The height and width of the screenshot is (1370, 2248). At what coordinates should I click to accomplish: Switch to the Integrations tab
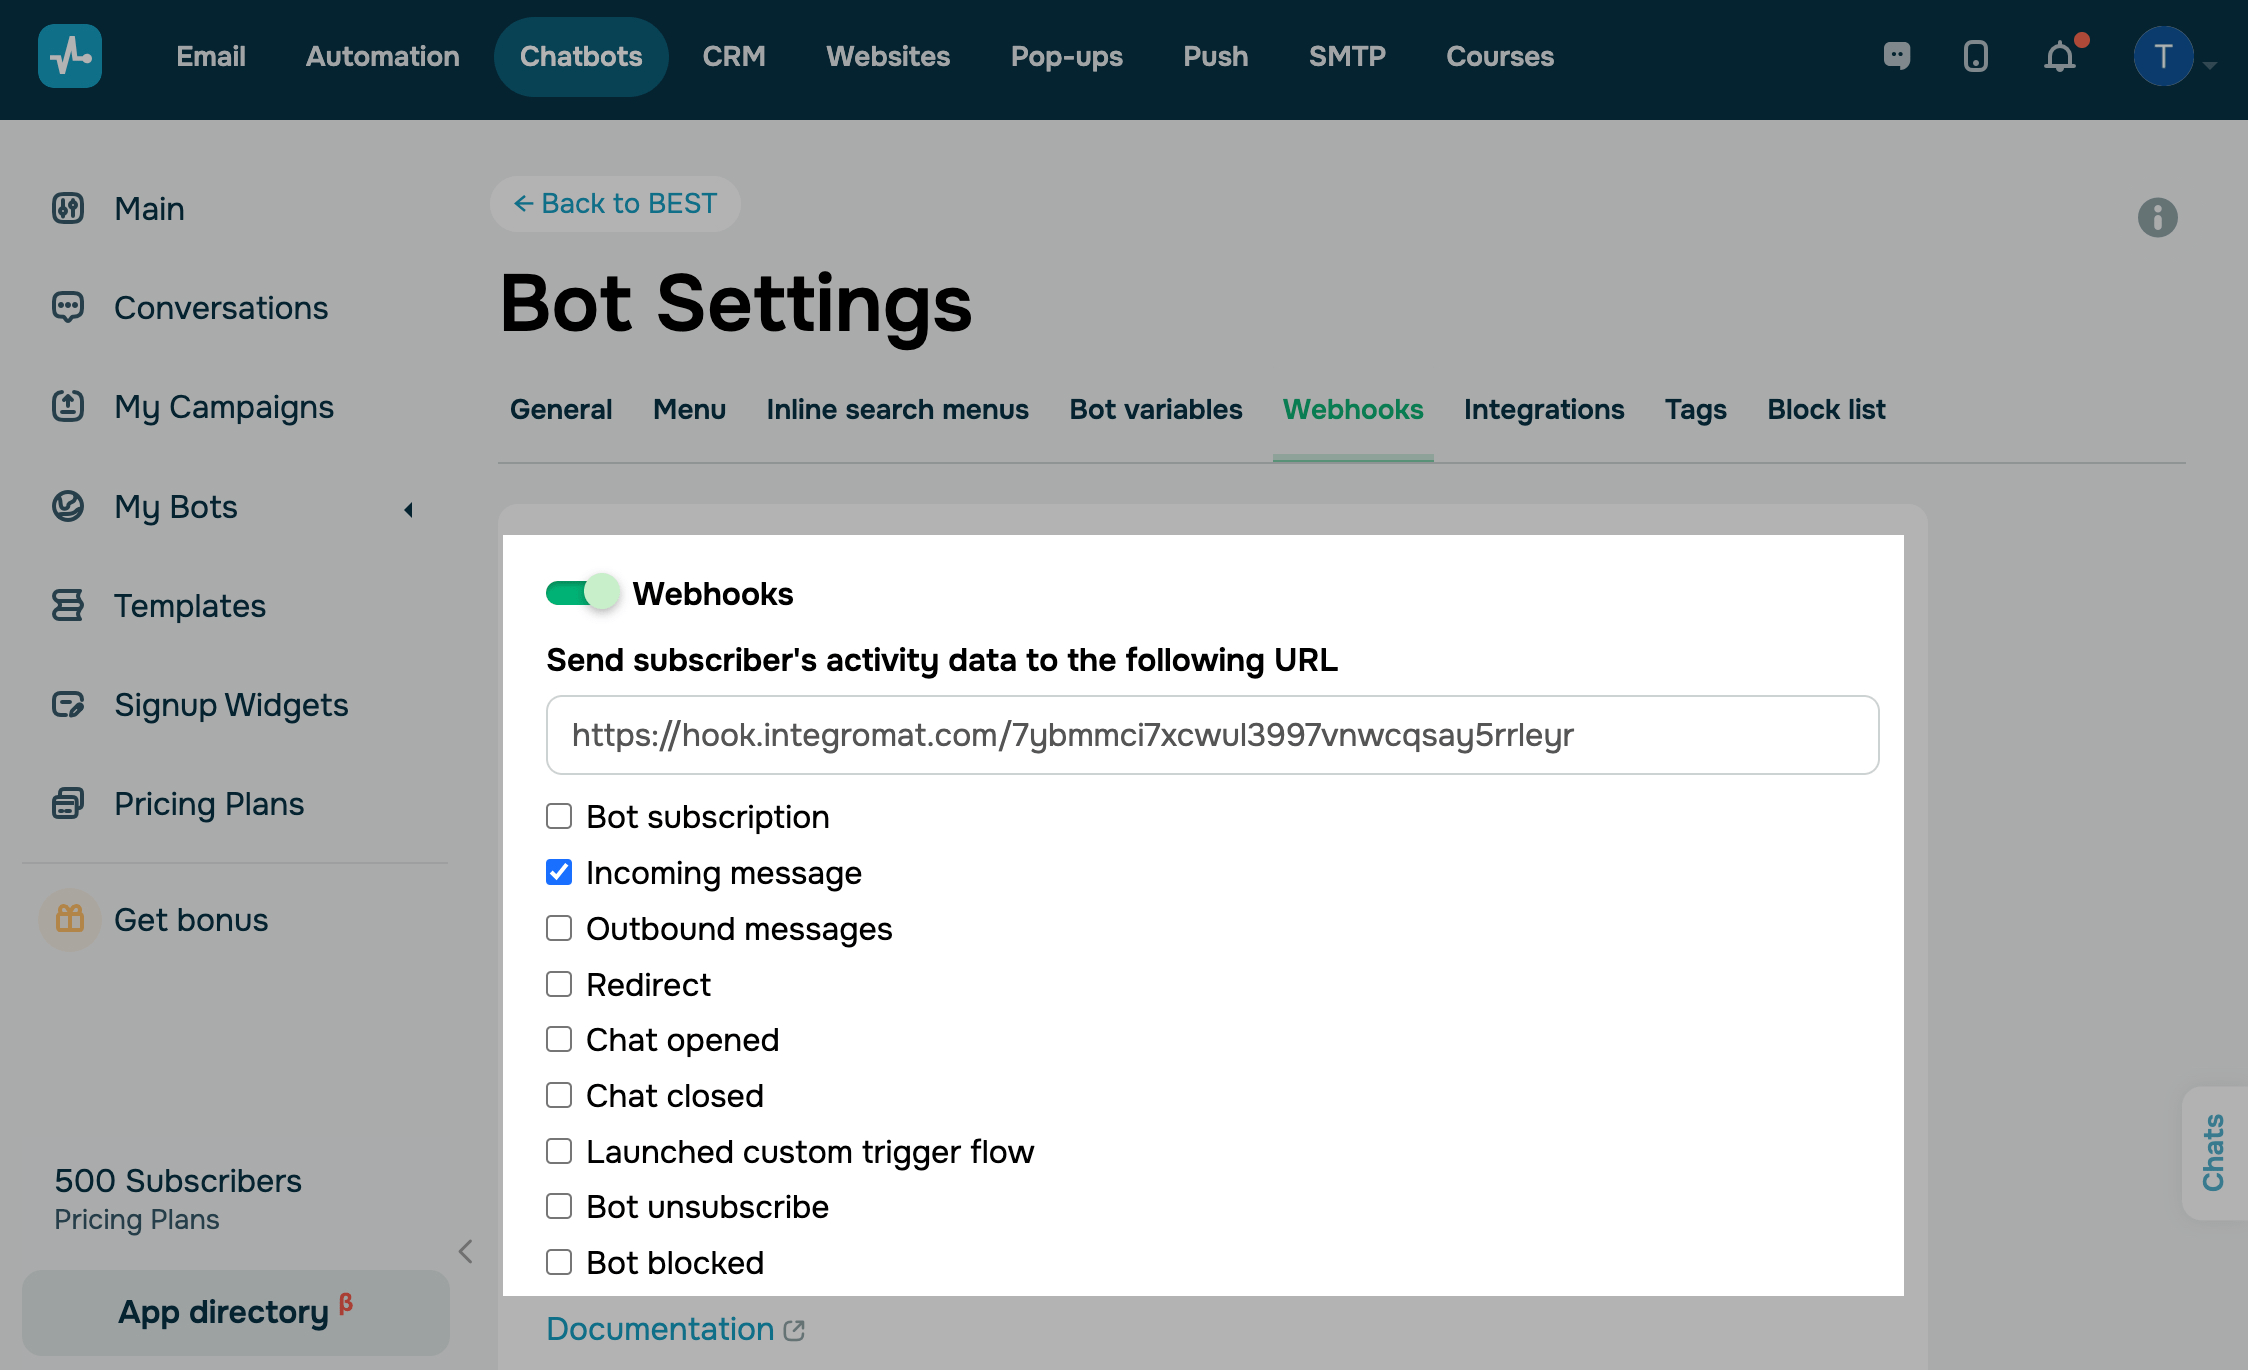click(1543, 409)
